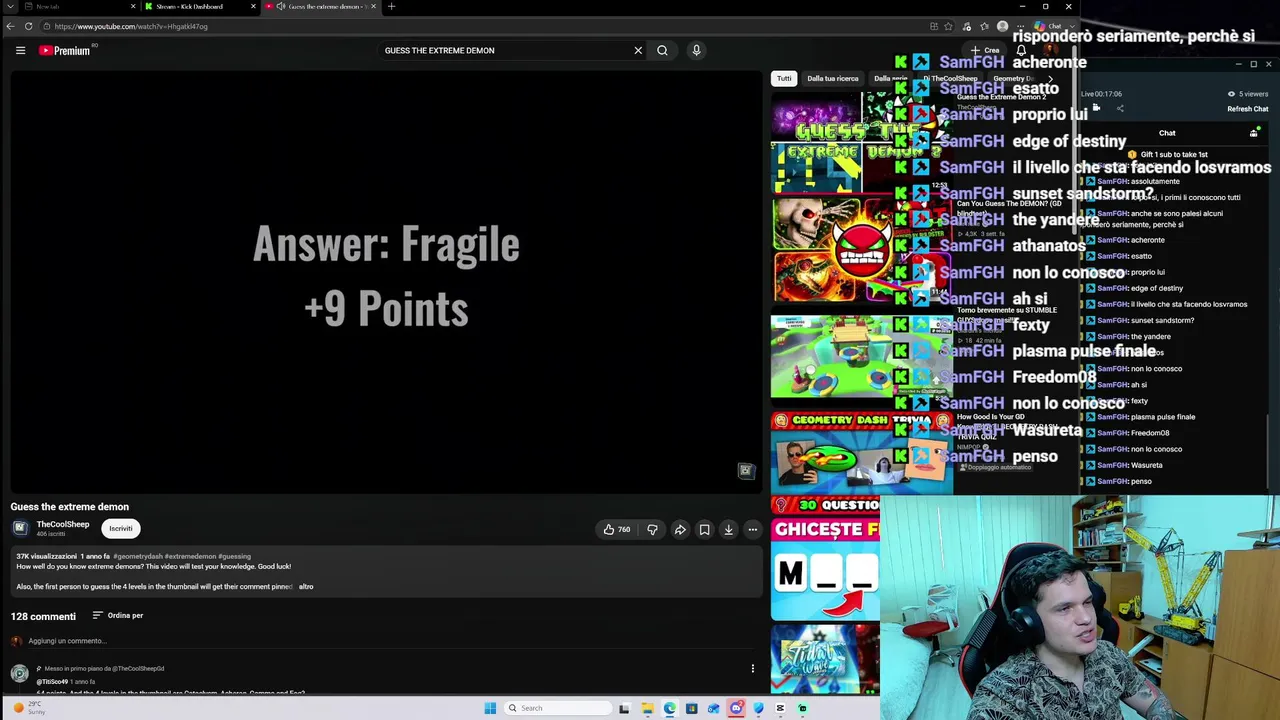This screenshot has width=1280, height=720.
Task: Like the video with 760 likes
Action: 616,529
